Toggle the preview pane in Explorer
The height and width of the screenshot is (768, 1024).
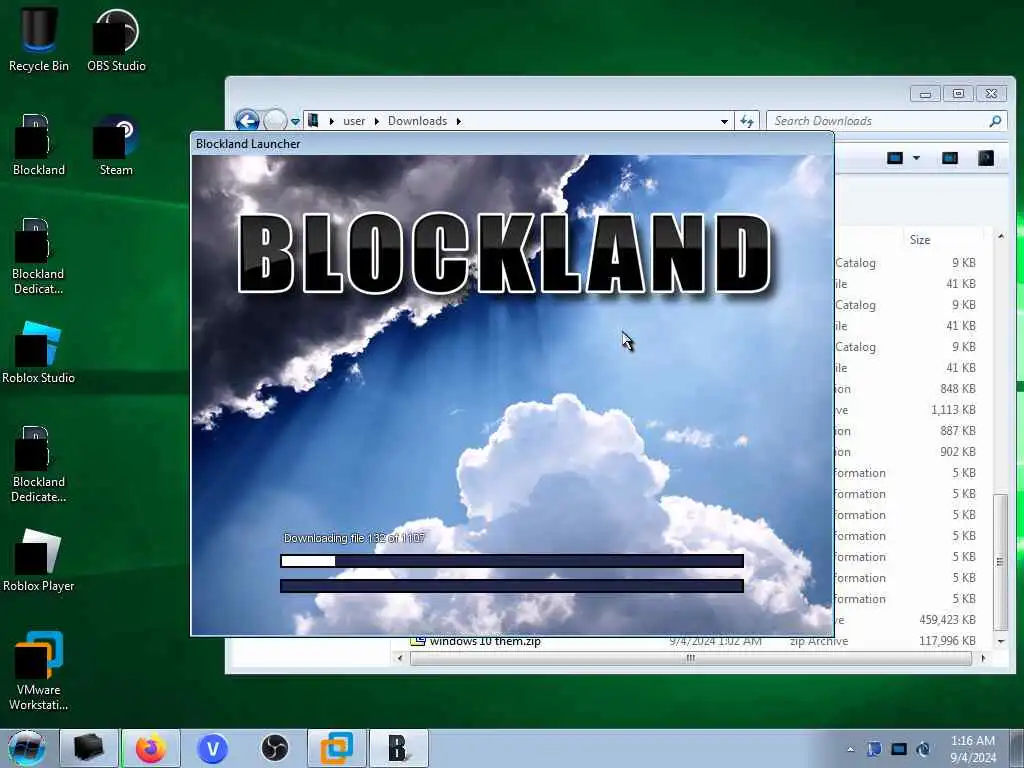pos(950,158)
